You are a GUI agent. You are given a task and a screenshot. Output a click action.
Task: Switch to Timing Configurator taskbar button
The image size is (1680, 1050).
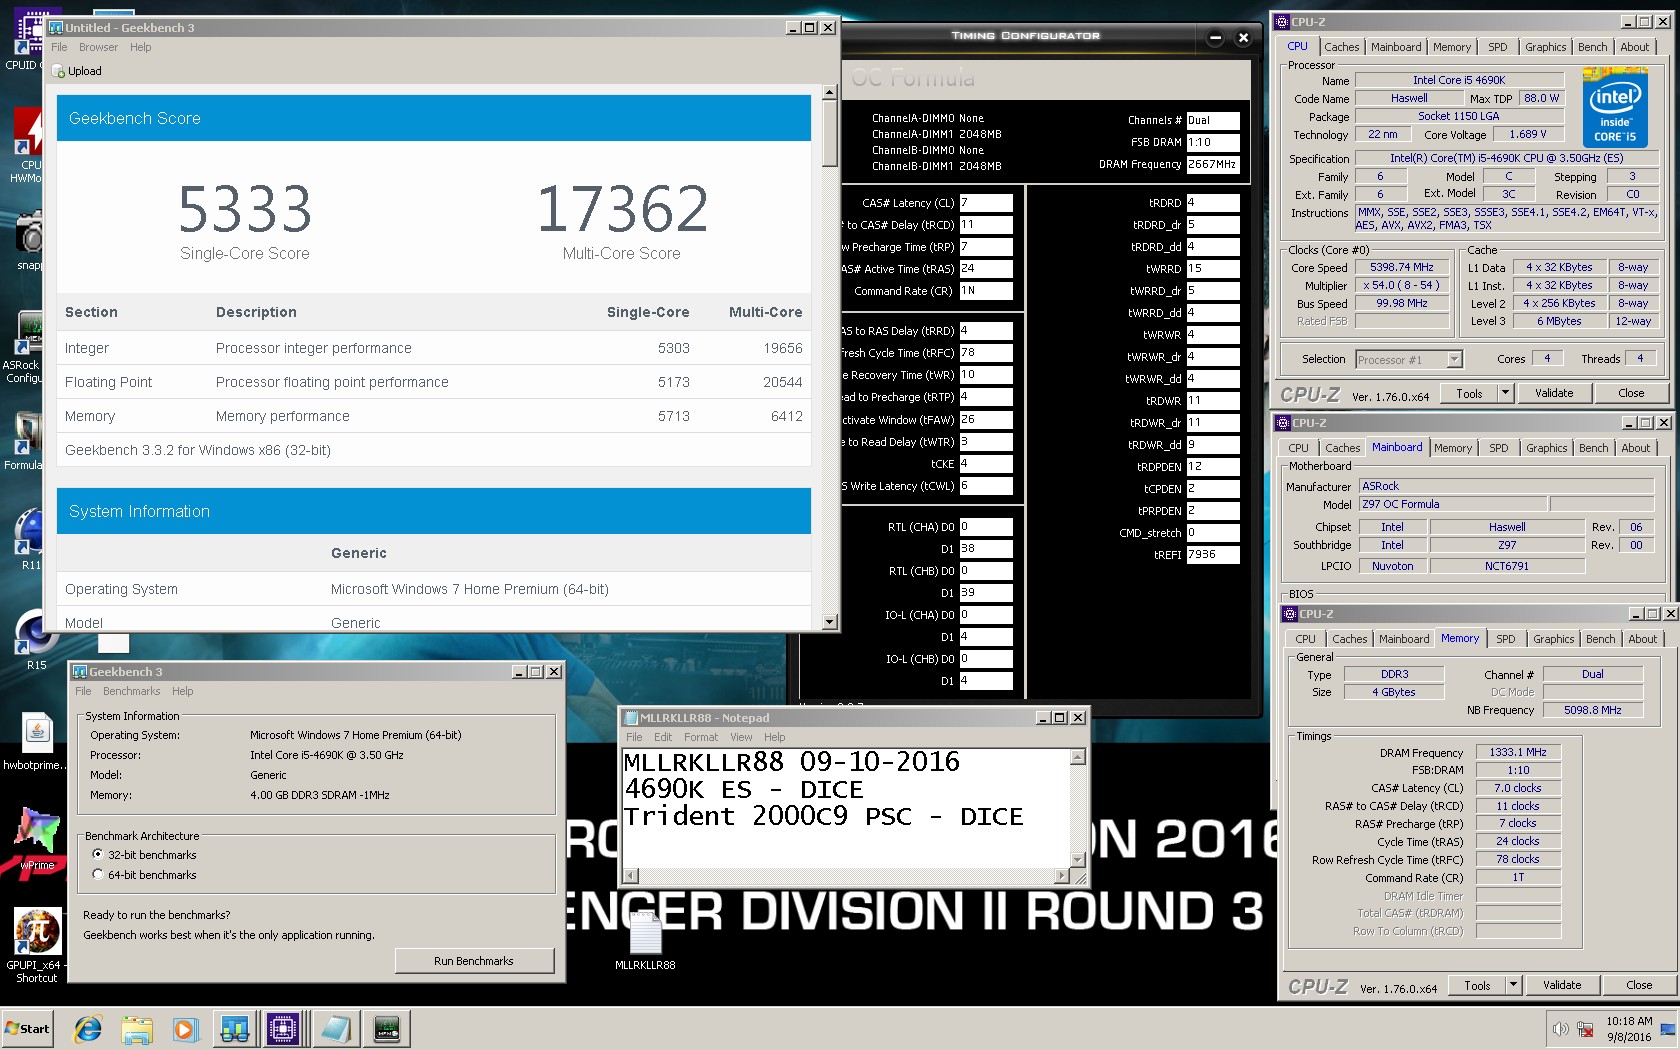(387, 1028)
